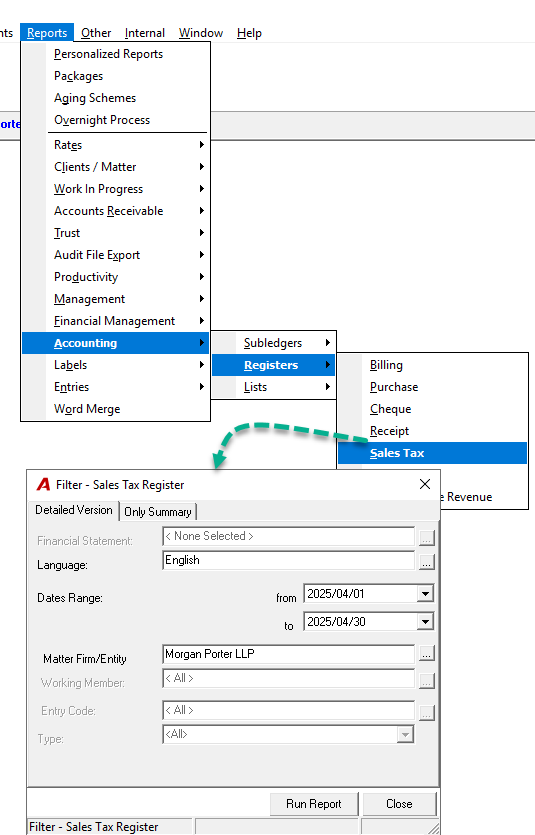Open the Financial Statement ellipsis button
535x835 pixels.
pos(426,538)
